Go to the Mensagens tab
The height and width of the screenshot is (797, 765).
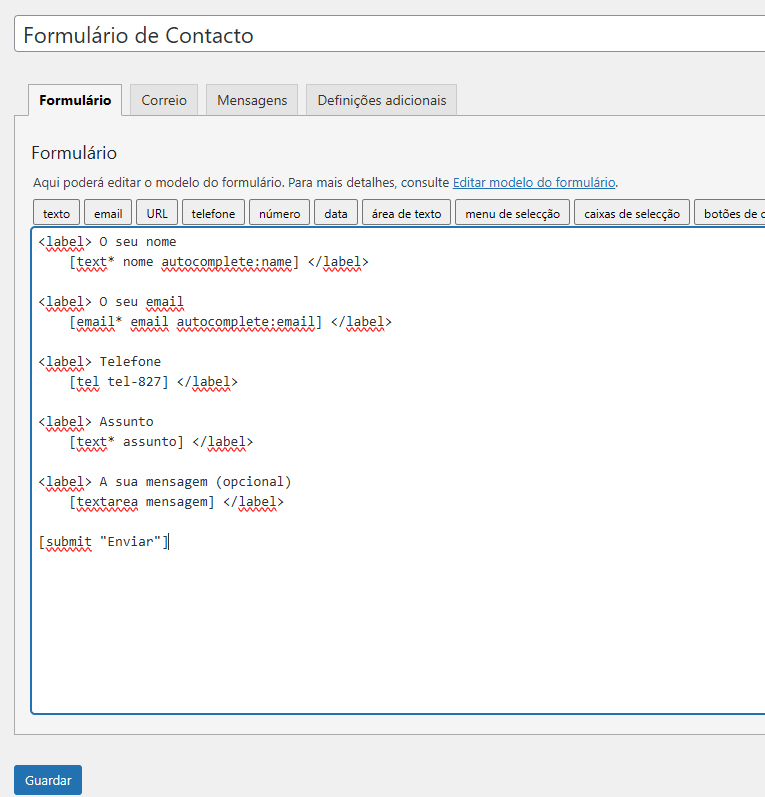coord(252,100)
